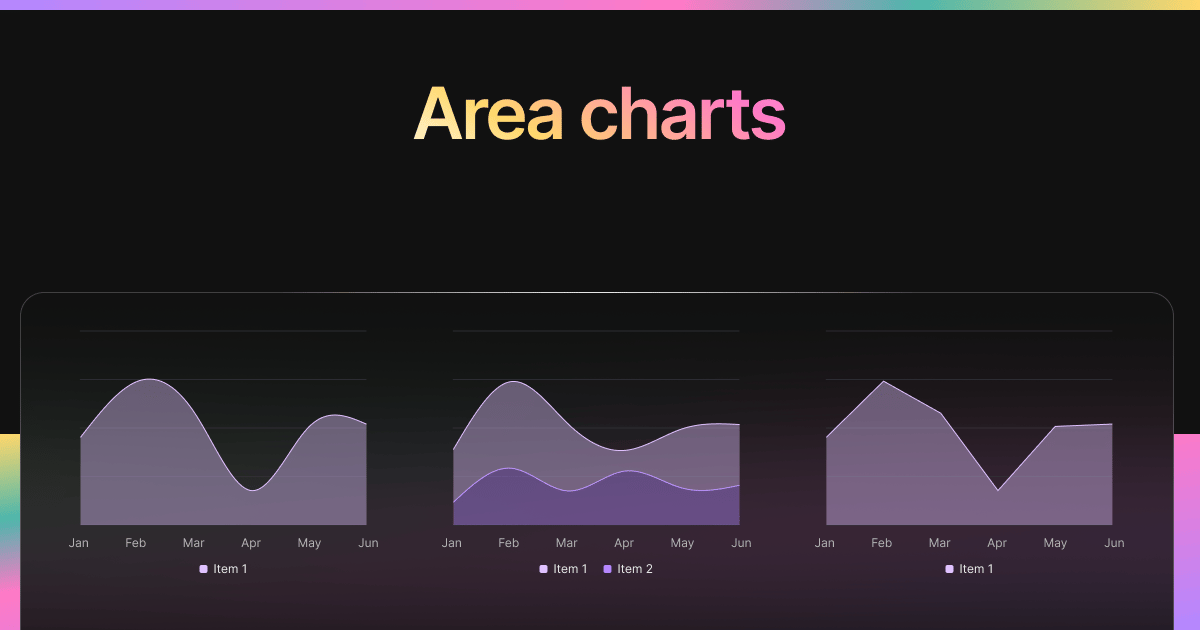Click the Jun axis label on the middle chart
The image size is (1200, 630).
[x=741, y=543]
